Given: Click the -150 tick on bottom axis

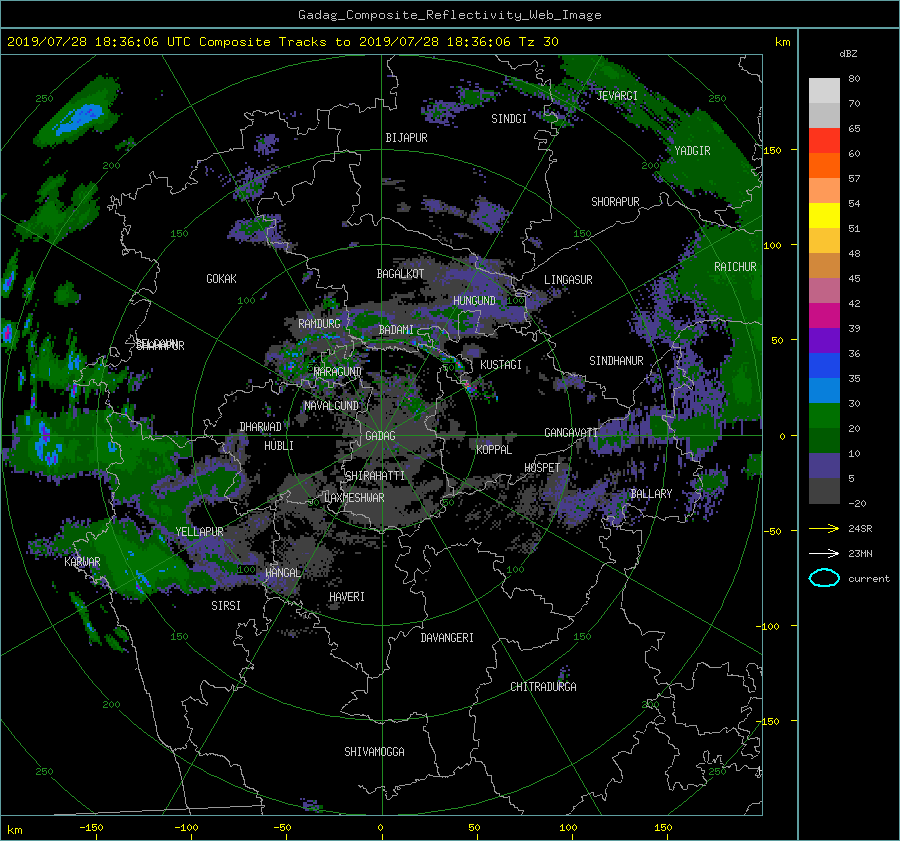Looking at the screenshot, I should (91, 828).
